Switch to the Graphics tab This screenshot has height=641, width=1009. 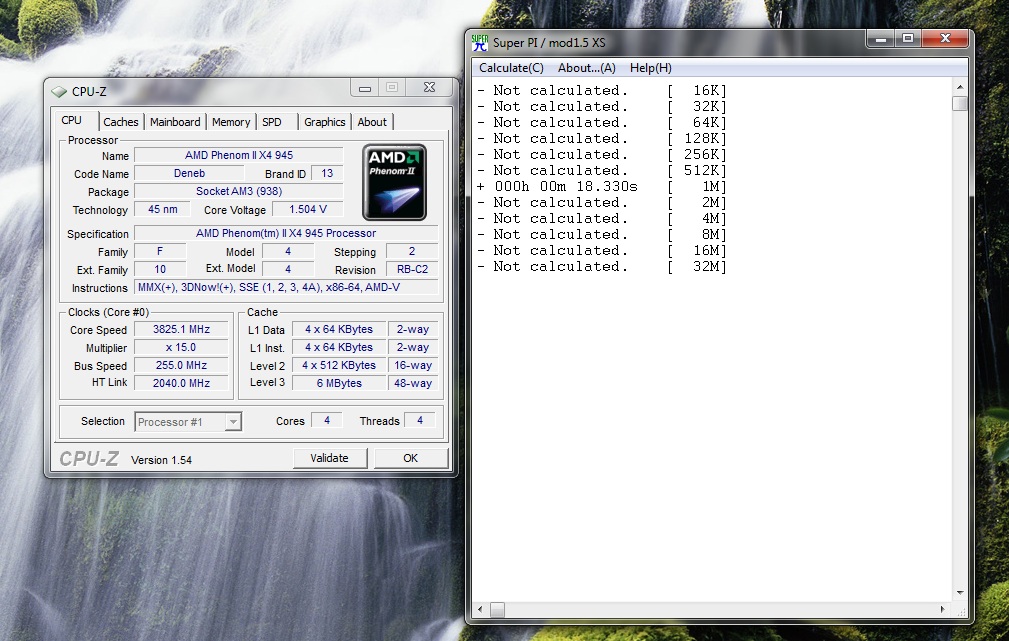[x=324, y=122]
